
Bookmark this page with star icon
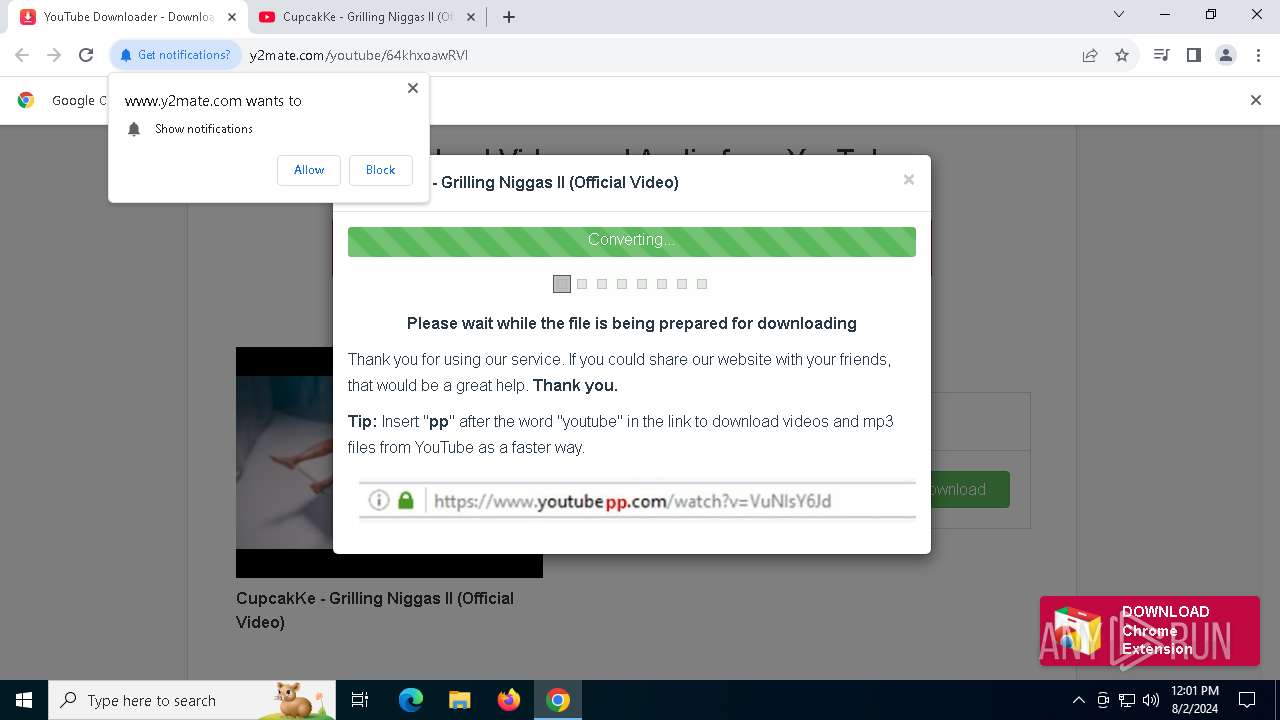(1122, 55)
